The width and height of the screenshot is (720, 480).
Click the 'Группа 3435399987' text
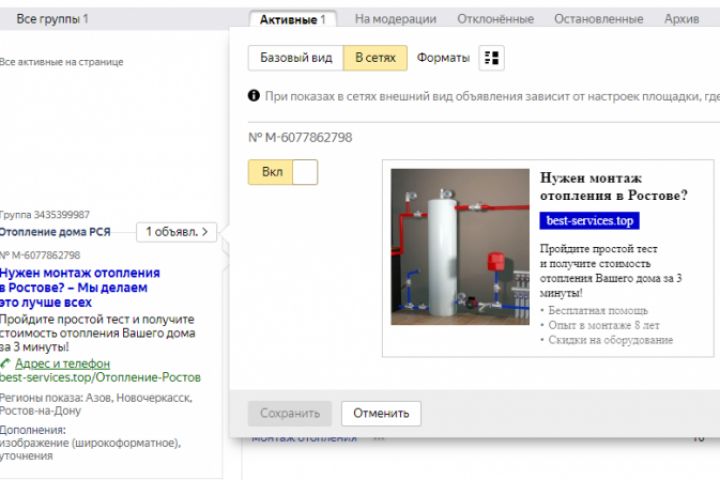[45, 215]
